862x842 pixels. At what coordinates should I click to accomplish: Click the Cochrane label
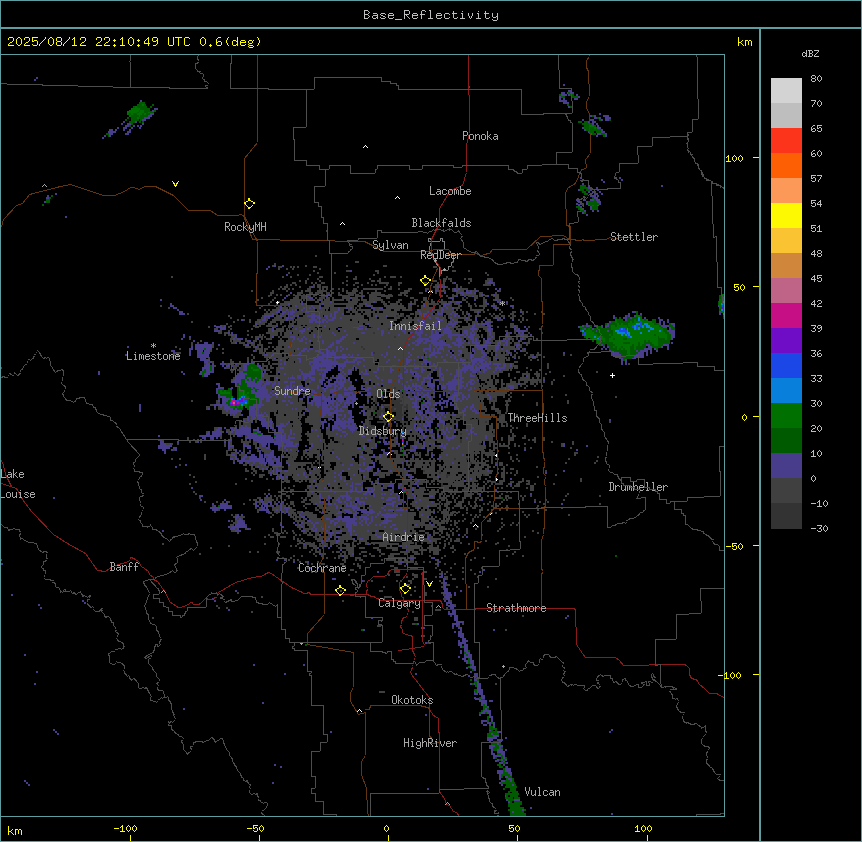(322, 568)
